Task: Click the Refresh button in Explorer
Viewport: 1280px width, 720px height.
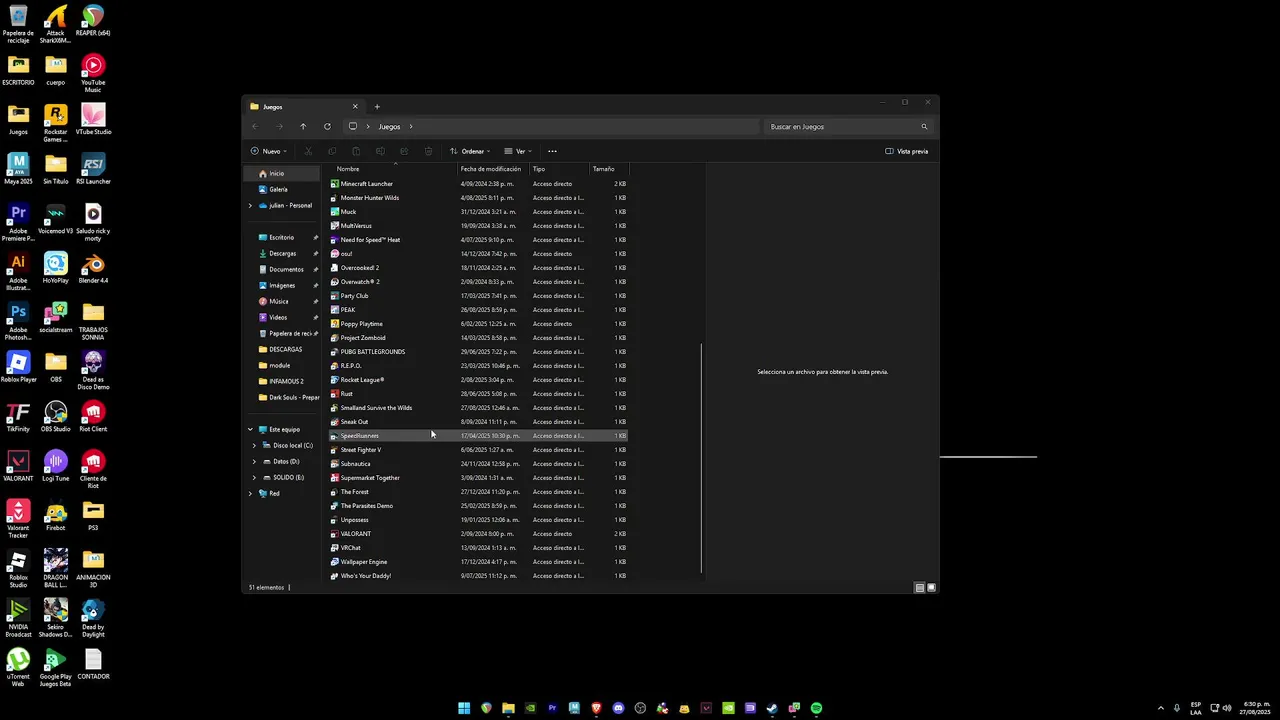Action: coord(327,127)
